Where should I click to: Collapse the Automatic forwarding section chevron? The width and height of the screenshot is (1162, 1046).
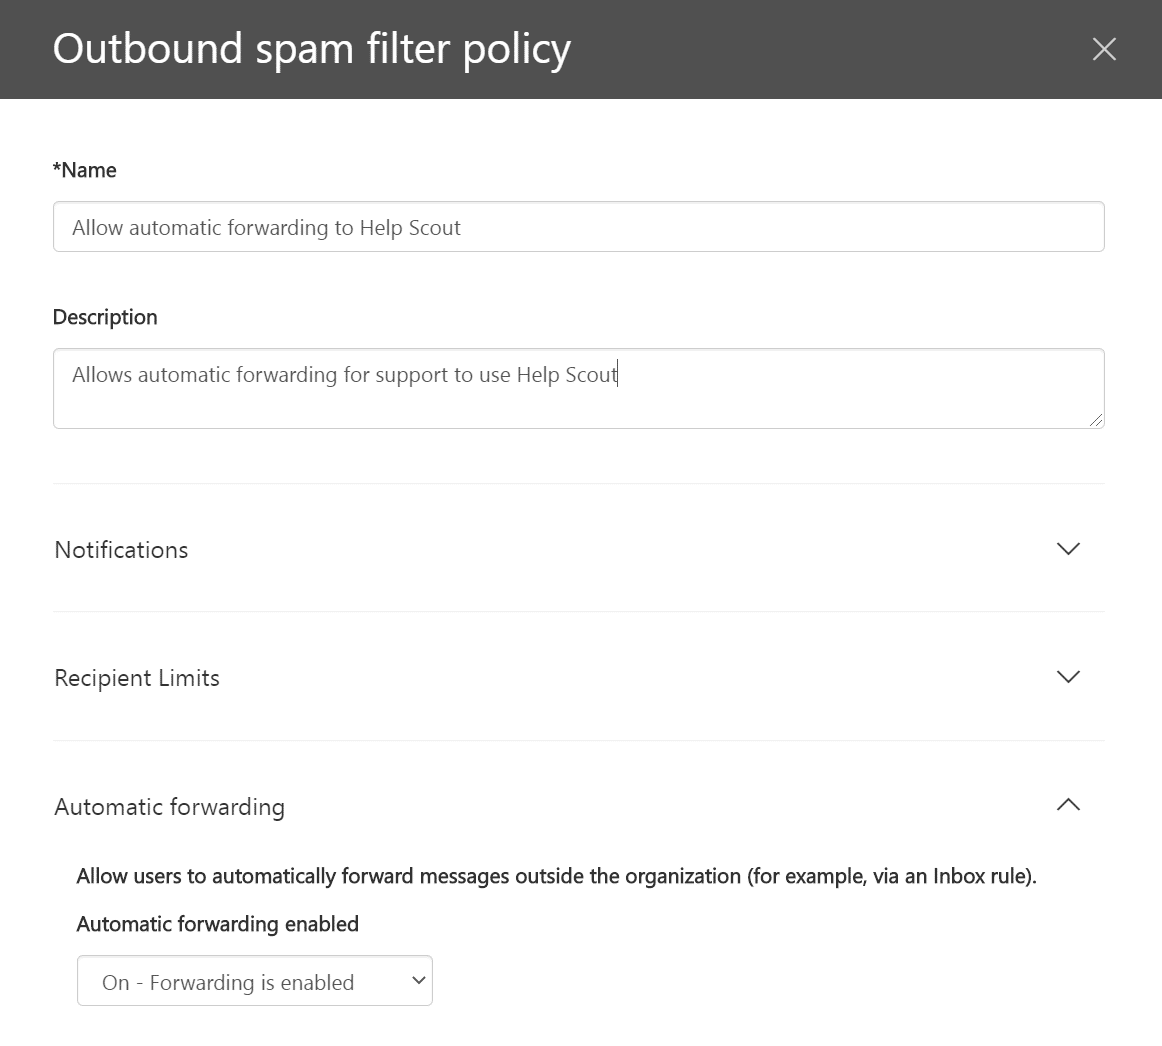tap(1068, 805)
